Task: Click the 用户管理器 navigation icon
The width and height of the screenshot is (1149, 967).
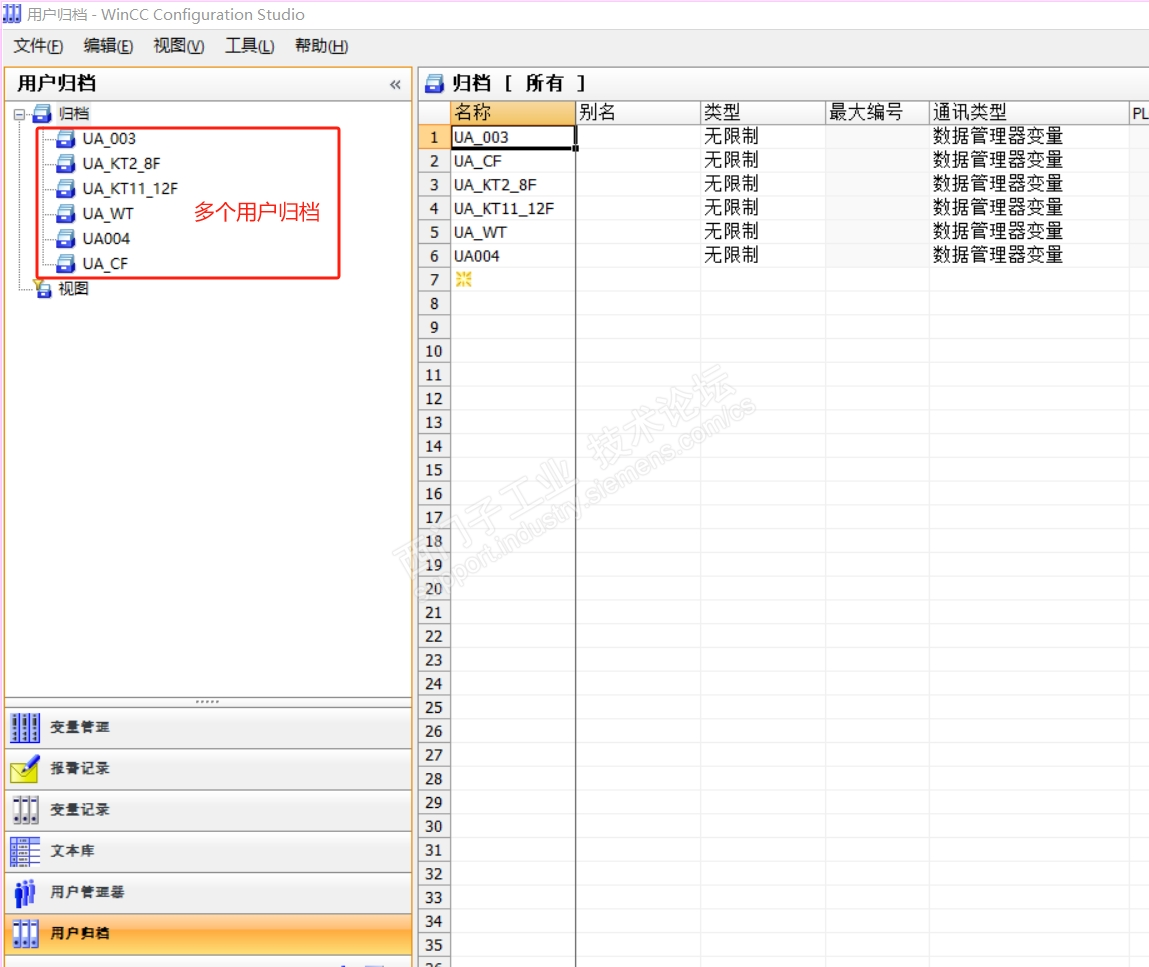Action: point(25,892)
